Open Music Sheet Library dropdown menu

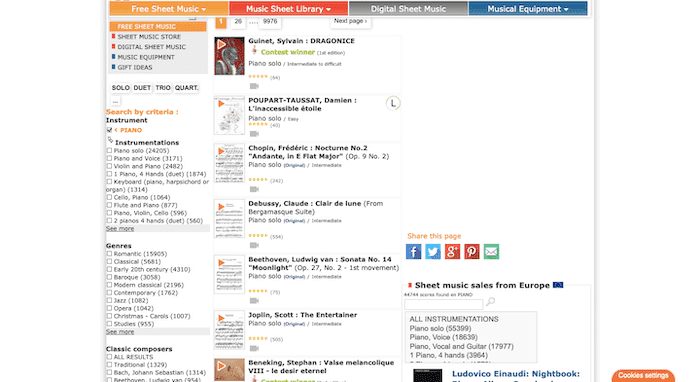[288, 8]
